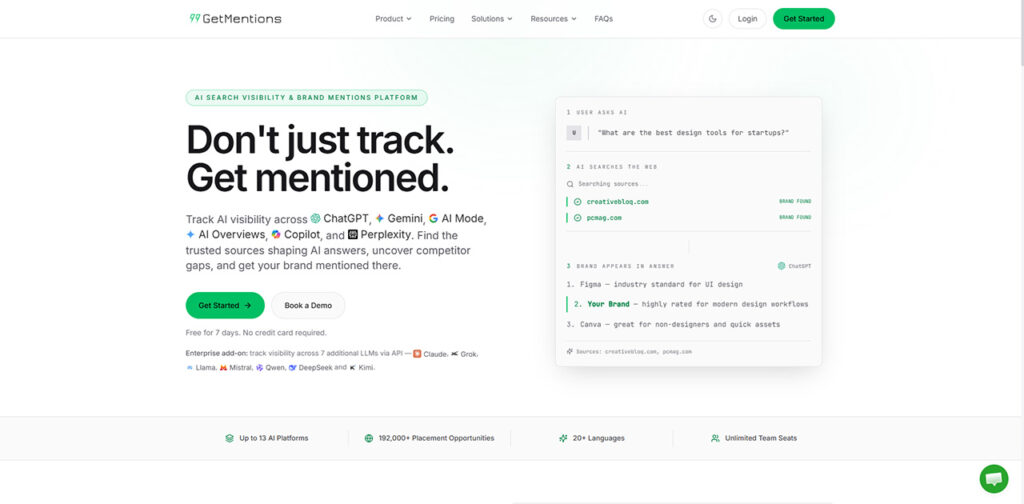This screenshot has height=504, width=1024.
Task: Click BRAND FOUND label beside creativebloq.com
Action: [x=795, y=202]
